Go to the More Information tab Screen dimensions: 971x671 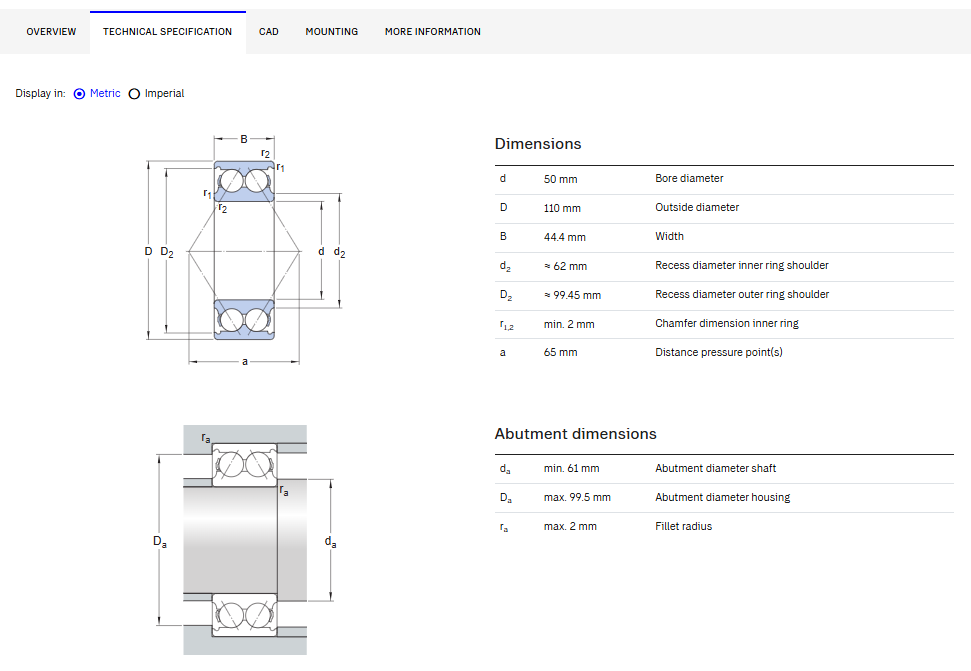(x=432, y=32)
